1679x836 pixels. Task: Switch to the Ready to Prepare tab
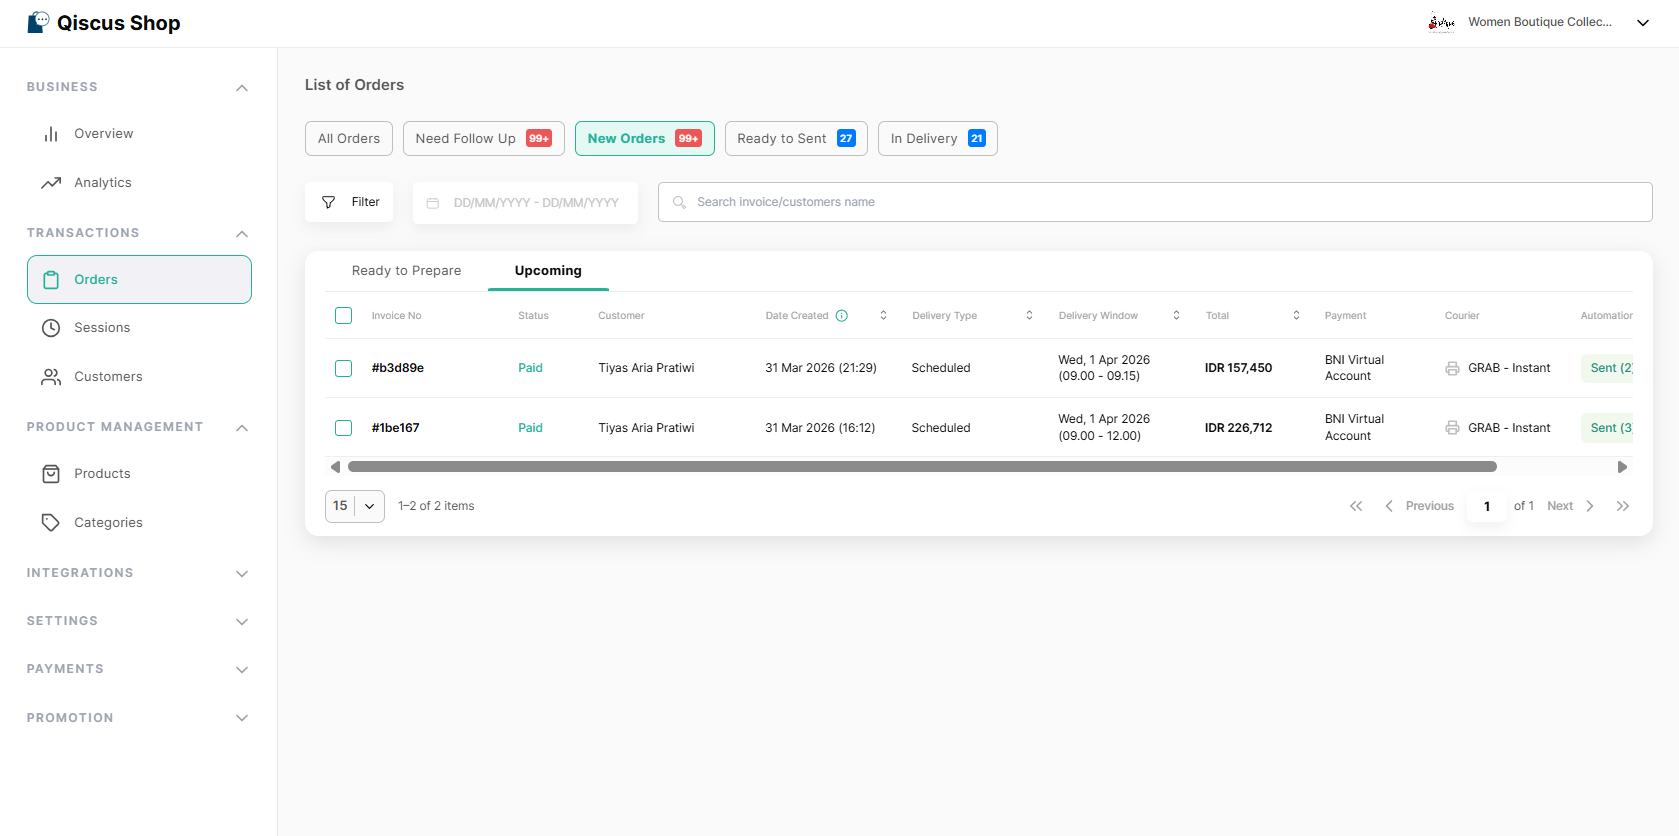tap(406, 271)
